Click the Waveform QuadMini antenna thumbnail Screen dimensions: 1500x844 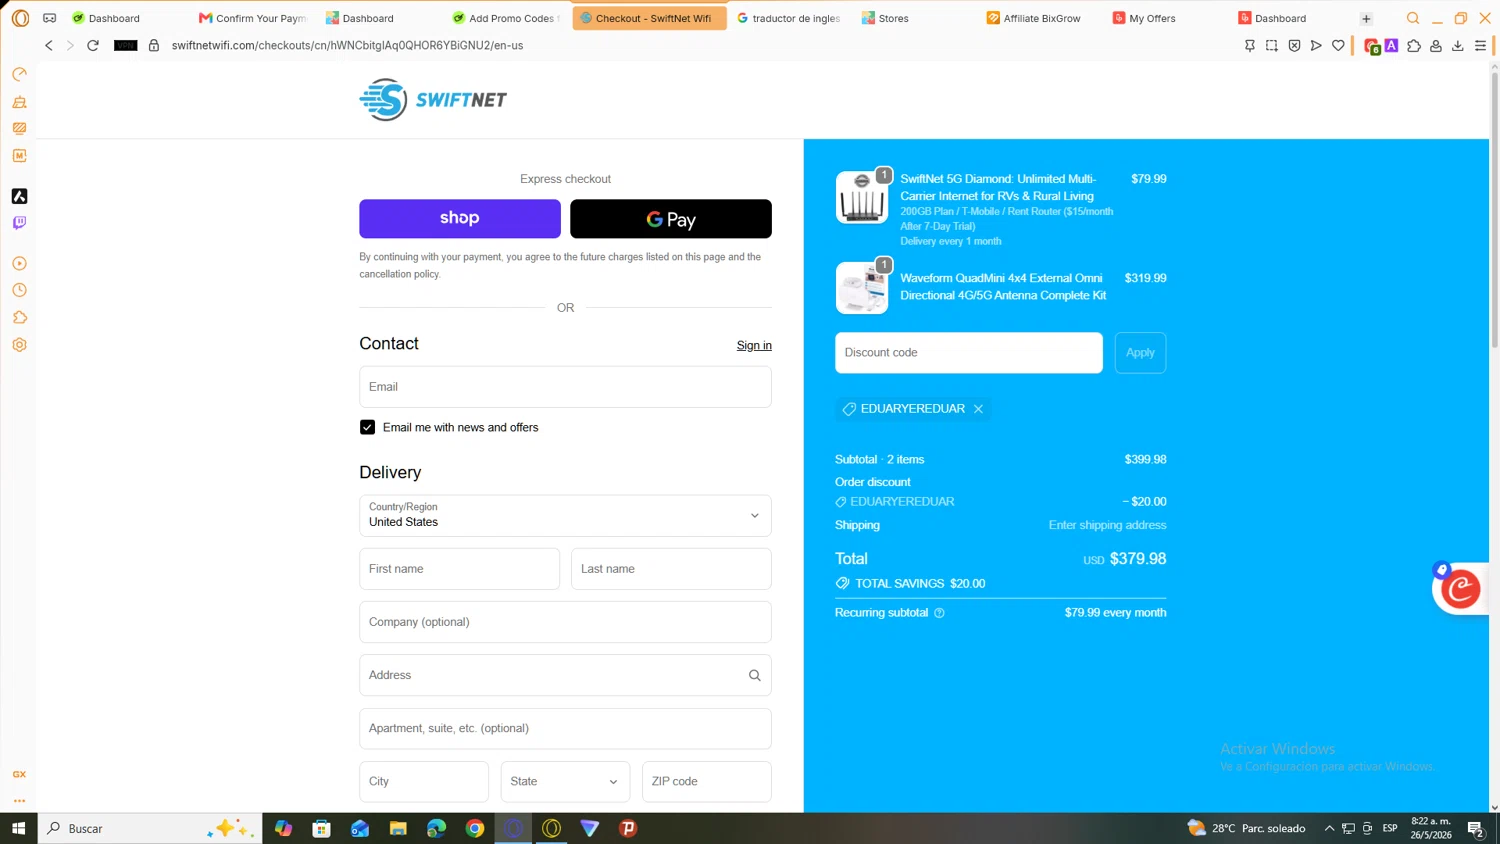click(862, 288)
